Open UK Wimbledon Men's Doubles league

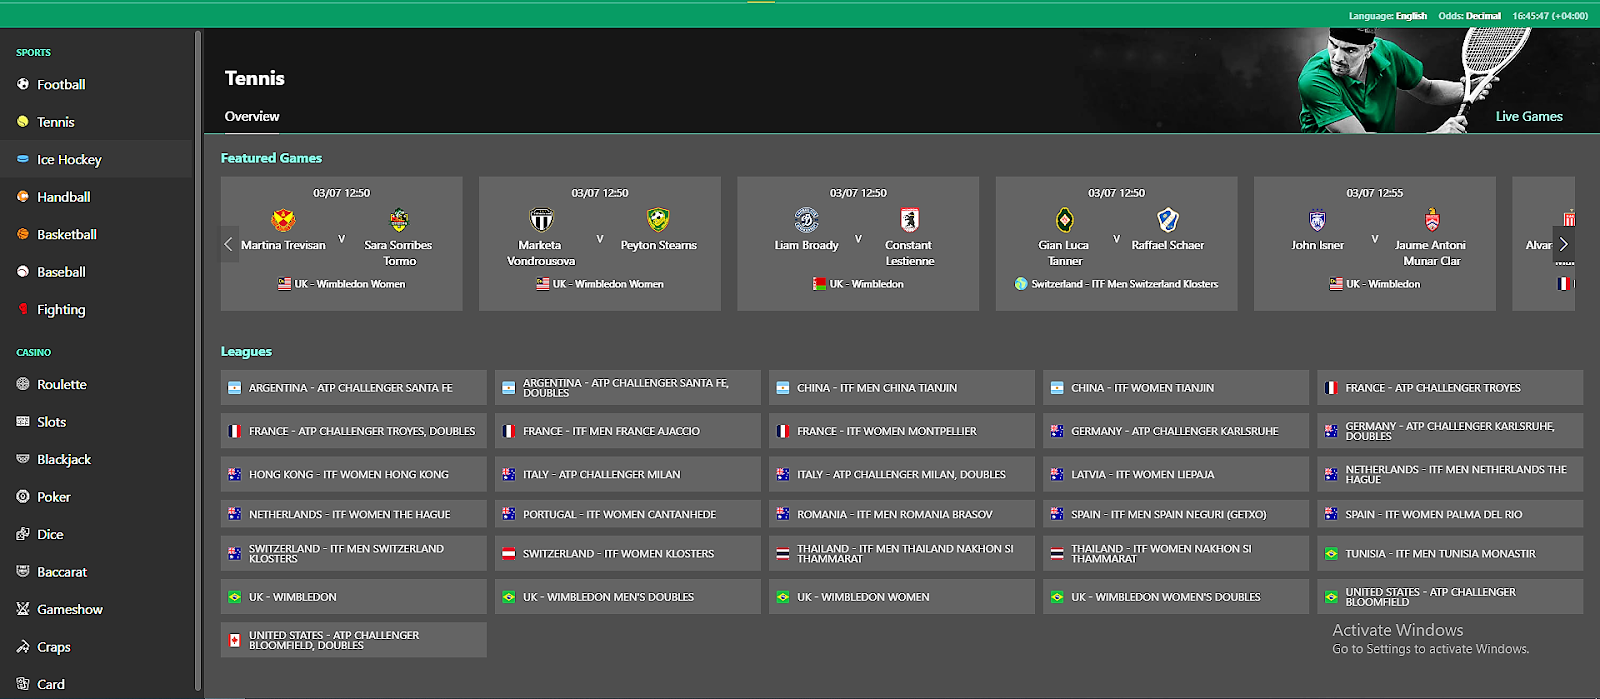pos(628,597)
